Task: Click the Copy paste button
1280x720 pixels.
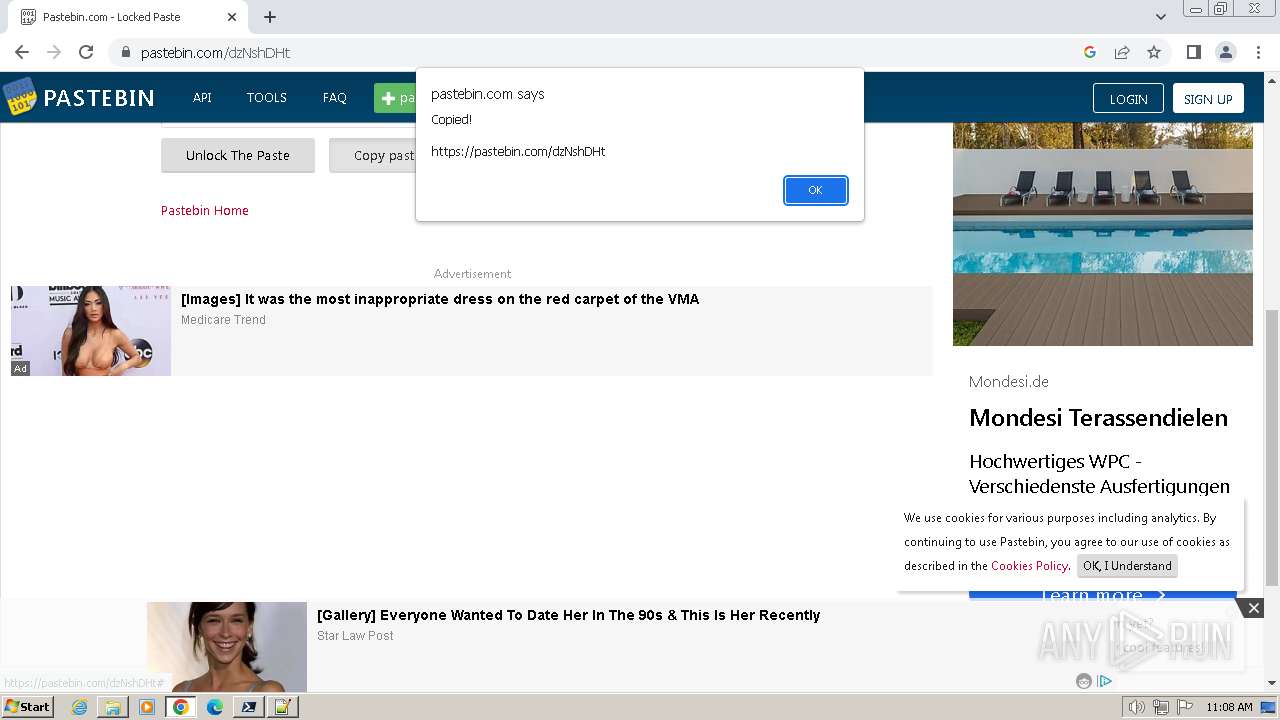Action: [373, 155]
